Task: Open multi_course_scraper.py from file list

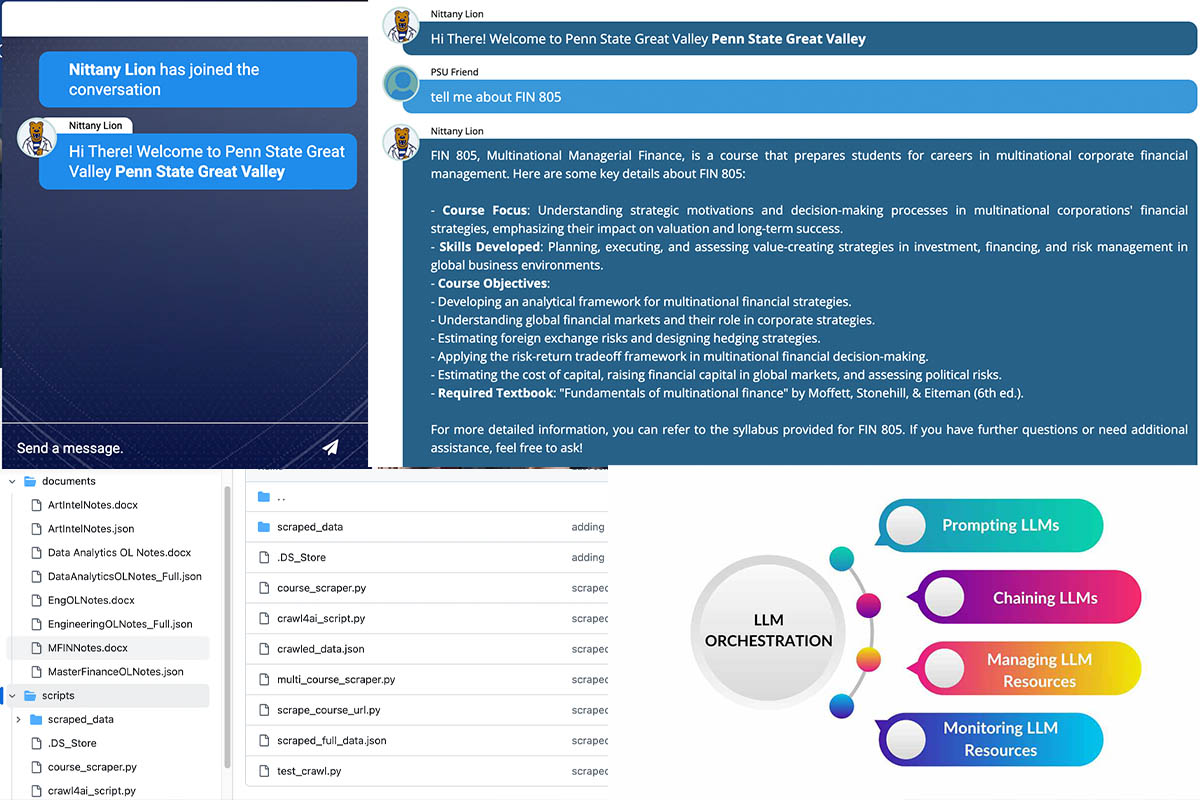Action: [336, 680]
